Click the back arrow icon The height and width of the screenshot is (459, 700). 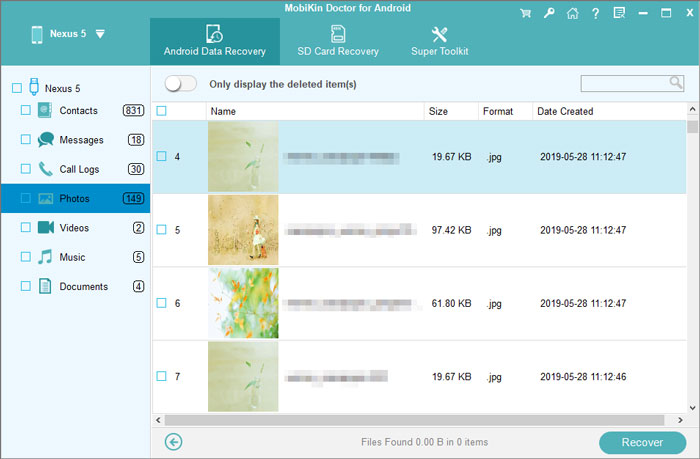(174, 441)
